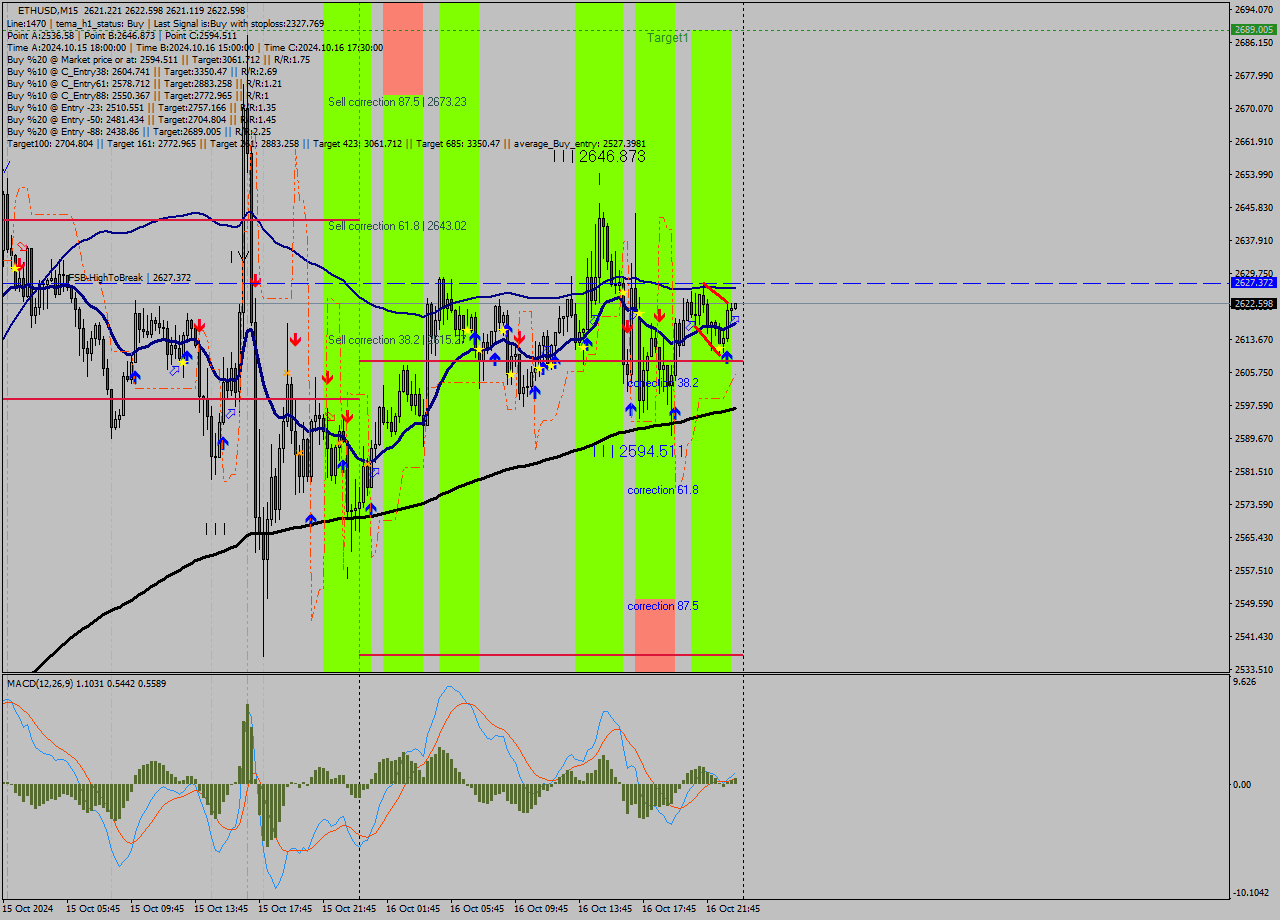Viewport: 1280px width, 920px height.
Task: Click the green 2689.005 price tag
Action: tap(1254, 30)
